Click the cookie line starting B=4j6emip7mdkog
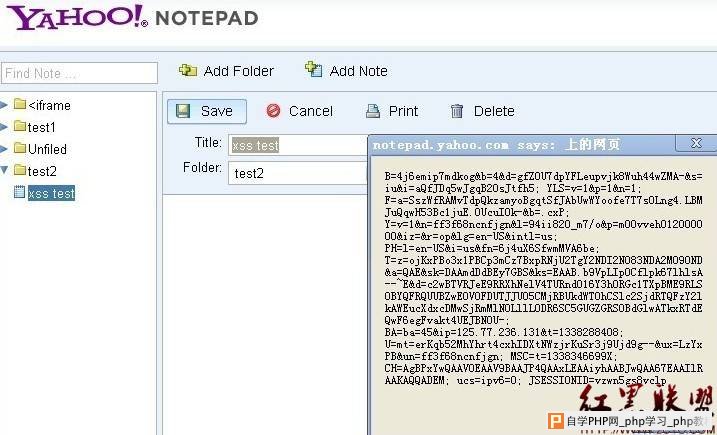717x435 pixels. [x=544, y=177]
